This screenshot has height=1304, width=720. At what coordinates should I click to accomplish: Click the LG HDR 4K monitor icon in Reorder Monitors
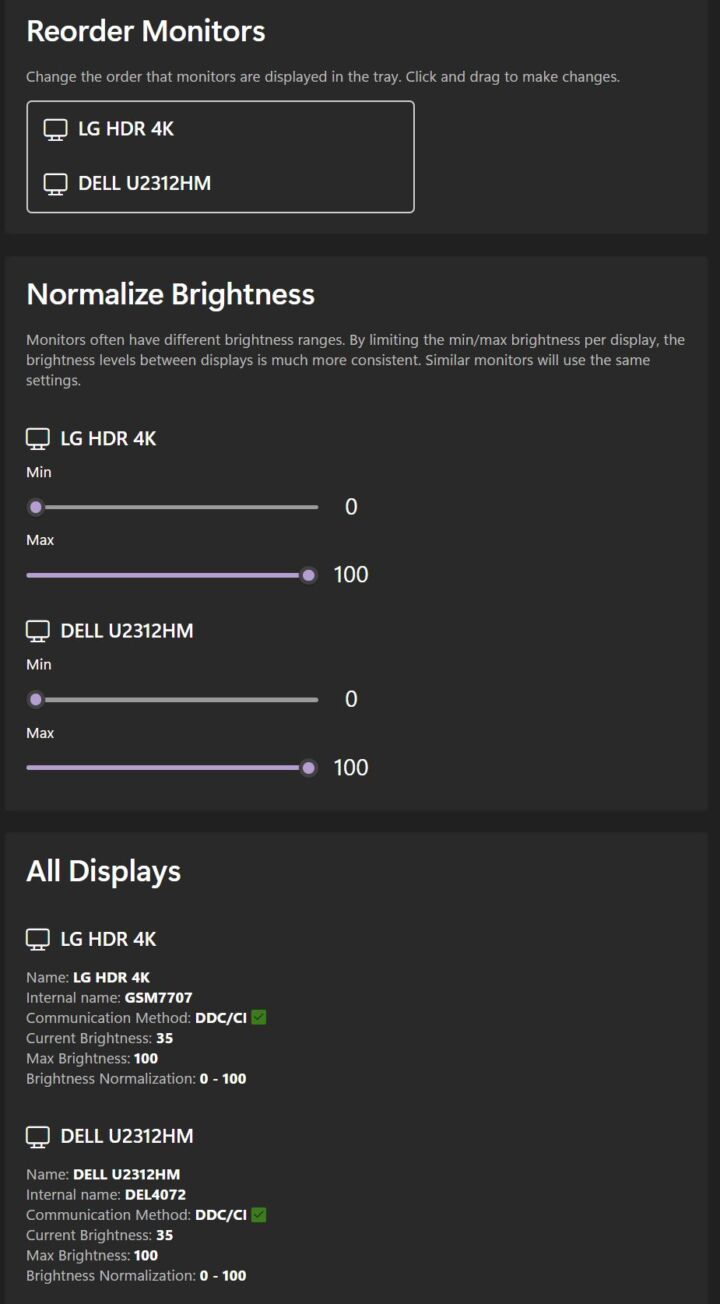(55, 128)
